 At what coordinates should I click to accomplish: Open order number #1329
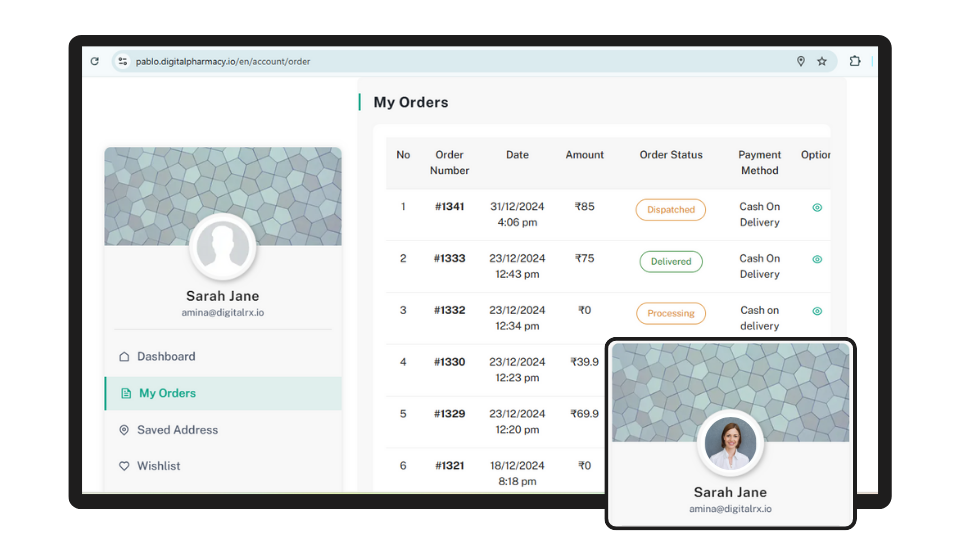(x=449, y=414)
